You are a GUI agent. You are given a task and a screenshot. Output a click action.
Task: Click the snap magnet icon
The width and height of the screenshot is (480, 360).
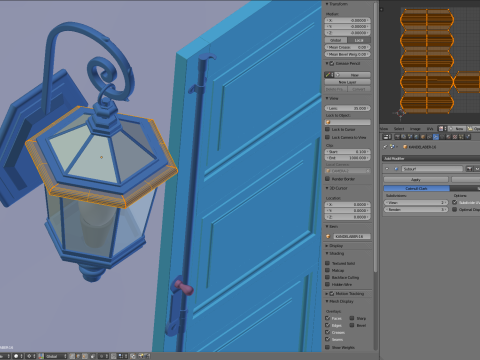pos(113,356)
